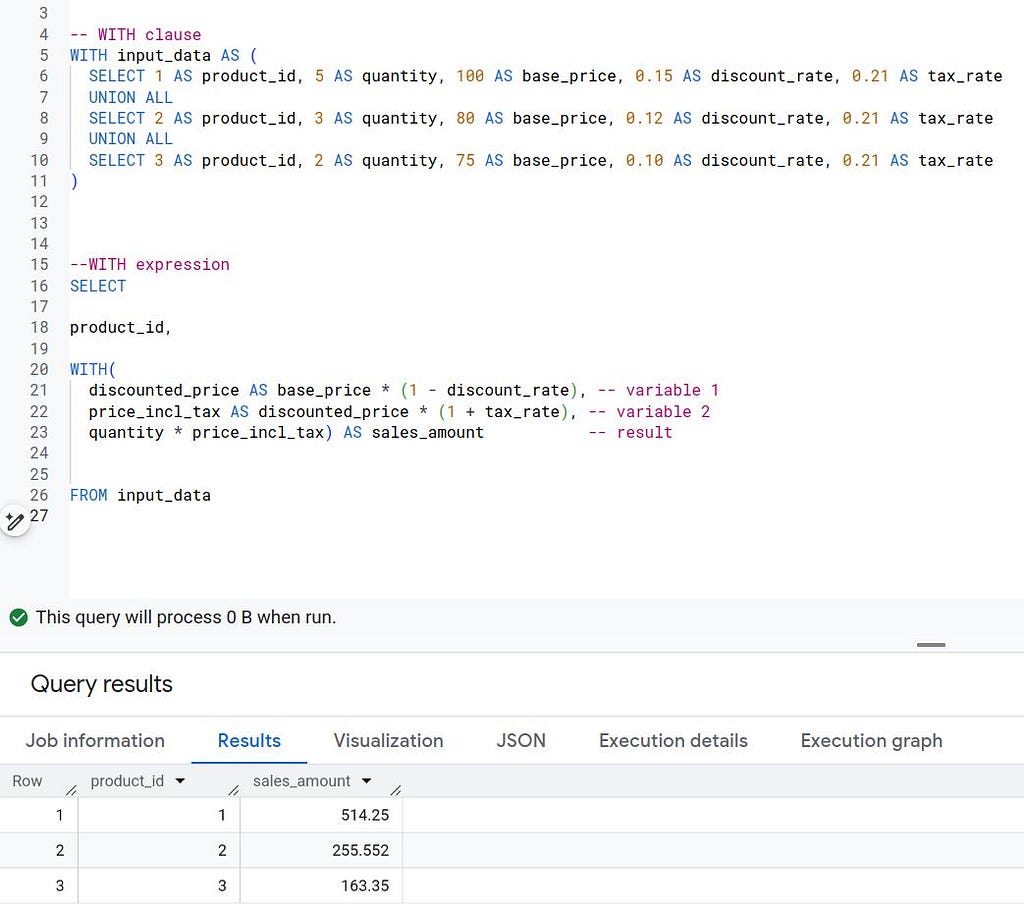Click the AI pencil assist icon
Image resolution: width=1024 pixels, height=906 pixels.
(14, 521)
